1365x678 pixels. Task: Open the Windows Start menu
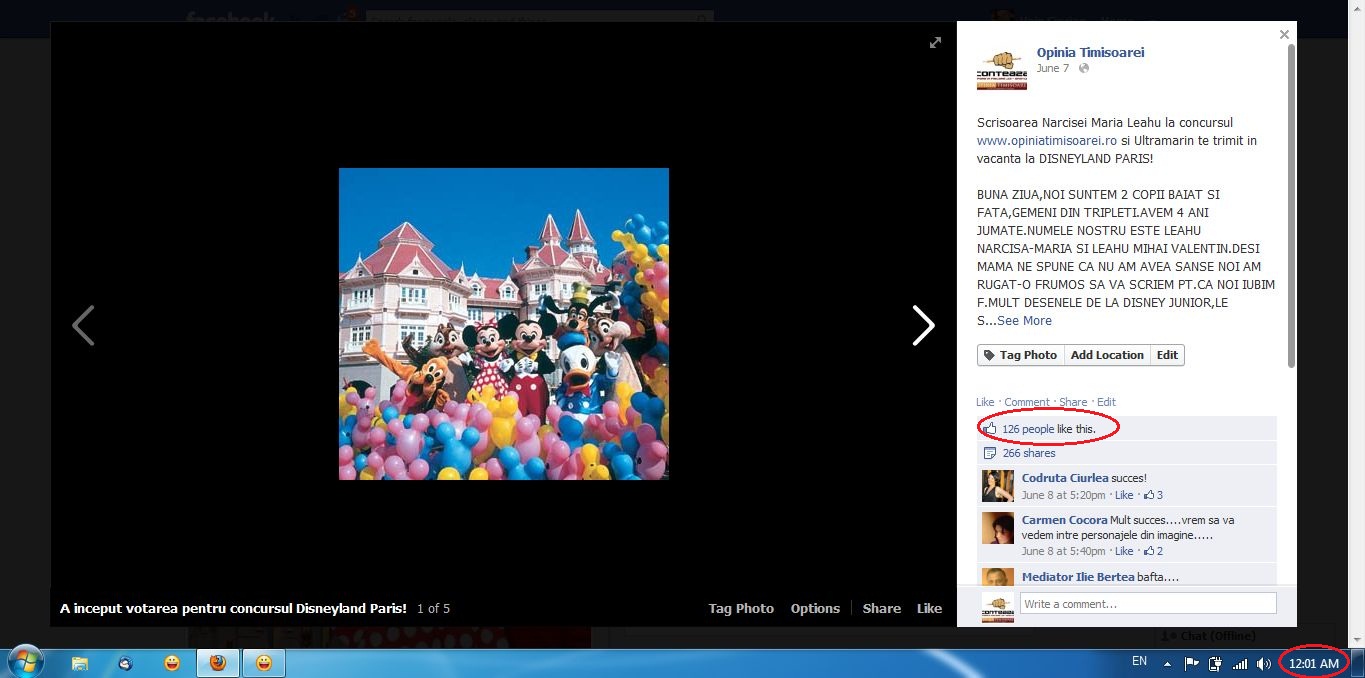point(25,663)
